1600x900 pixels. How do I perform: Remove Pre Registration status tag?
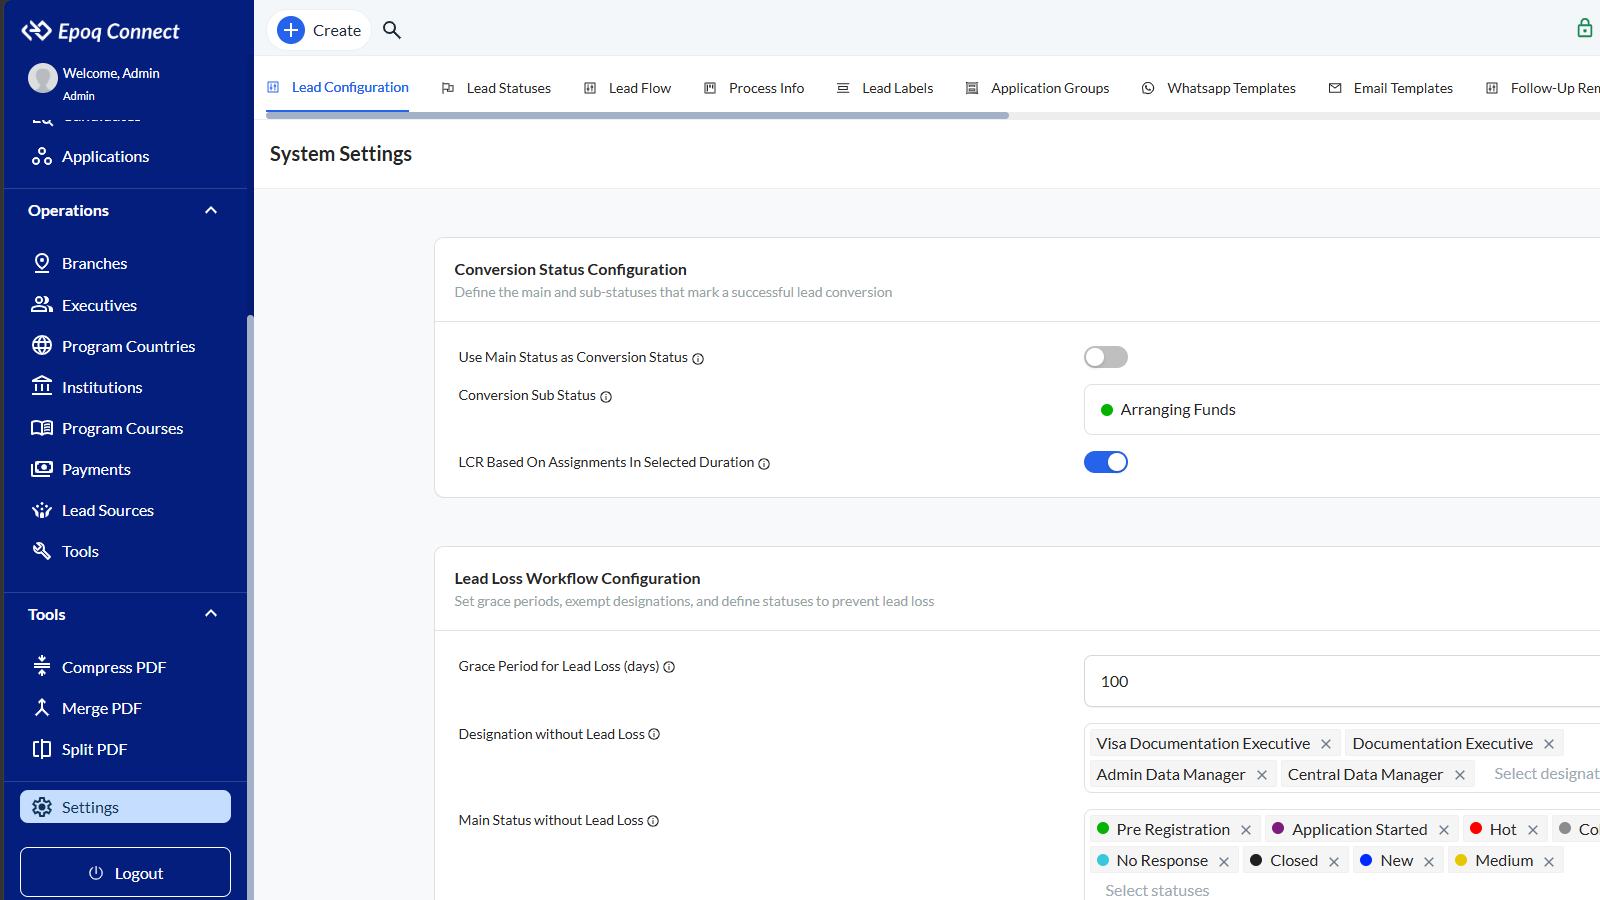[x=1246, y=830]
